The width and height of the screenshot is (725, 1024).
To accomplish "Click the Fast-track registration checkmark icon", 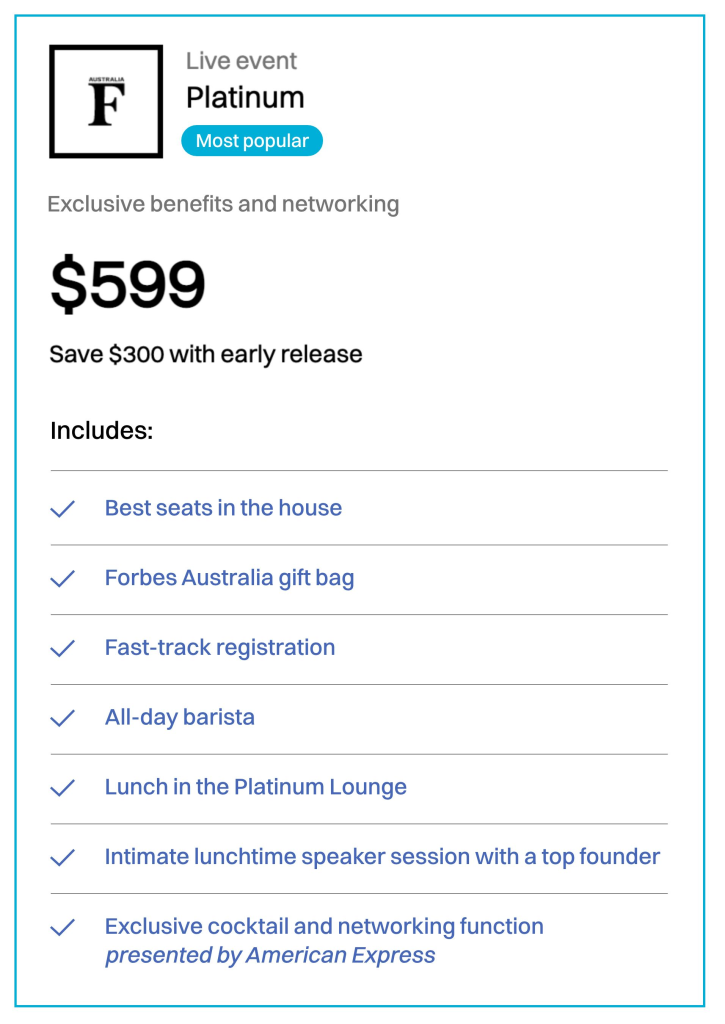I will click(63, 649).
